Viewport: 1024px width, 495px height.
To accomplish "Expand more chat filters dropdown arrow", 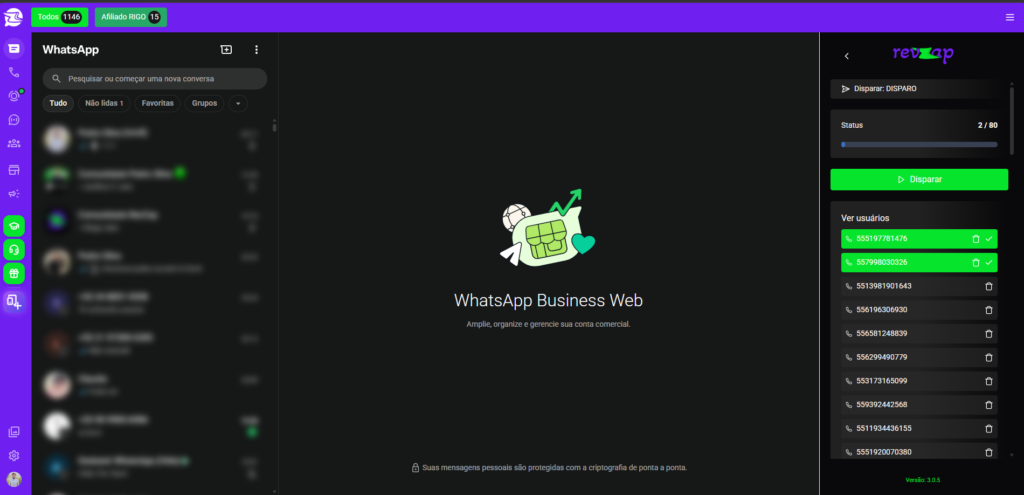I will 238,103.
